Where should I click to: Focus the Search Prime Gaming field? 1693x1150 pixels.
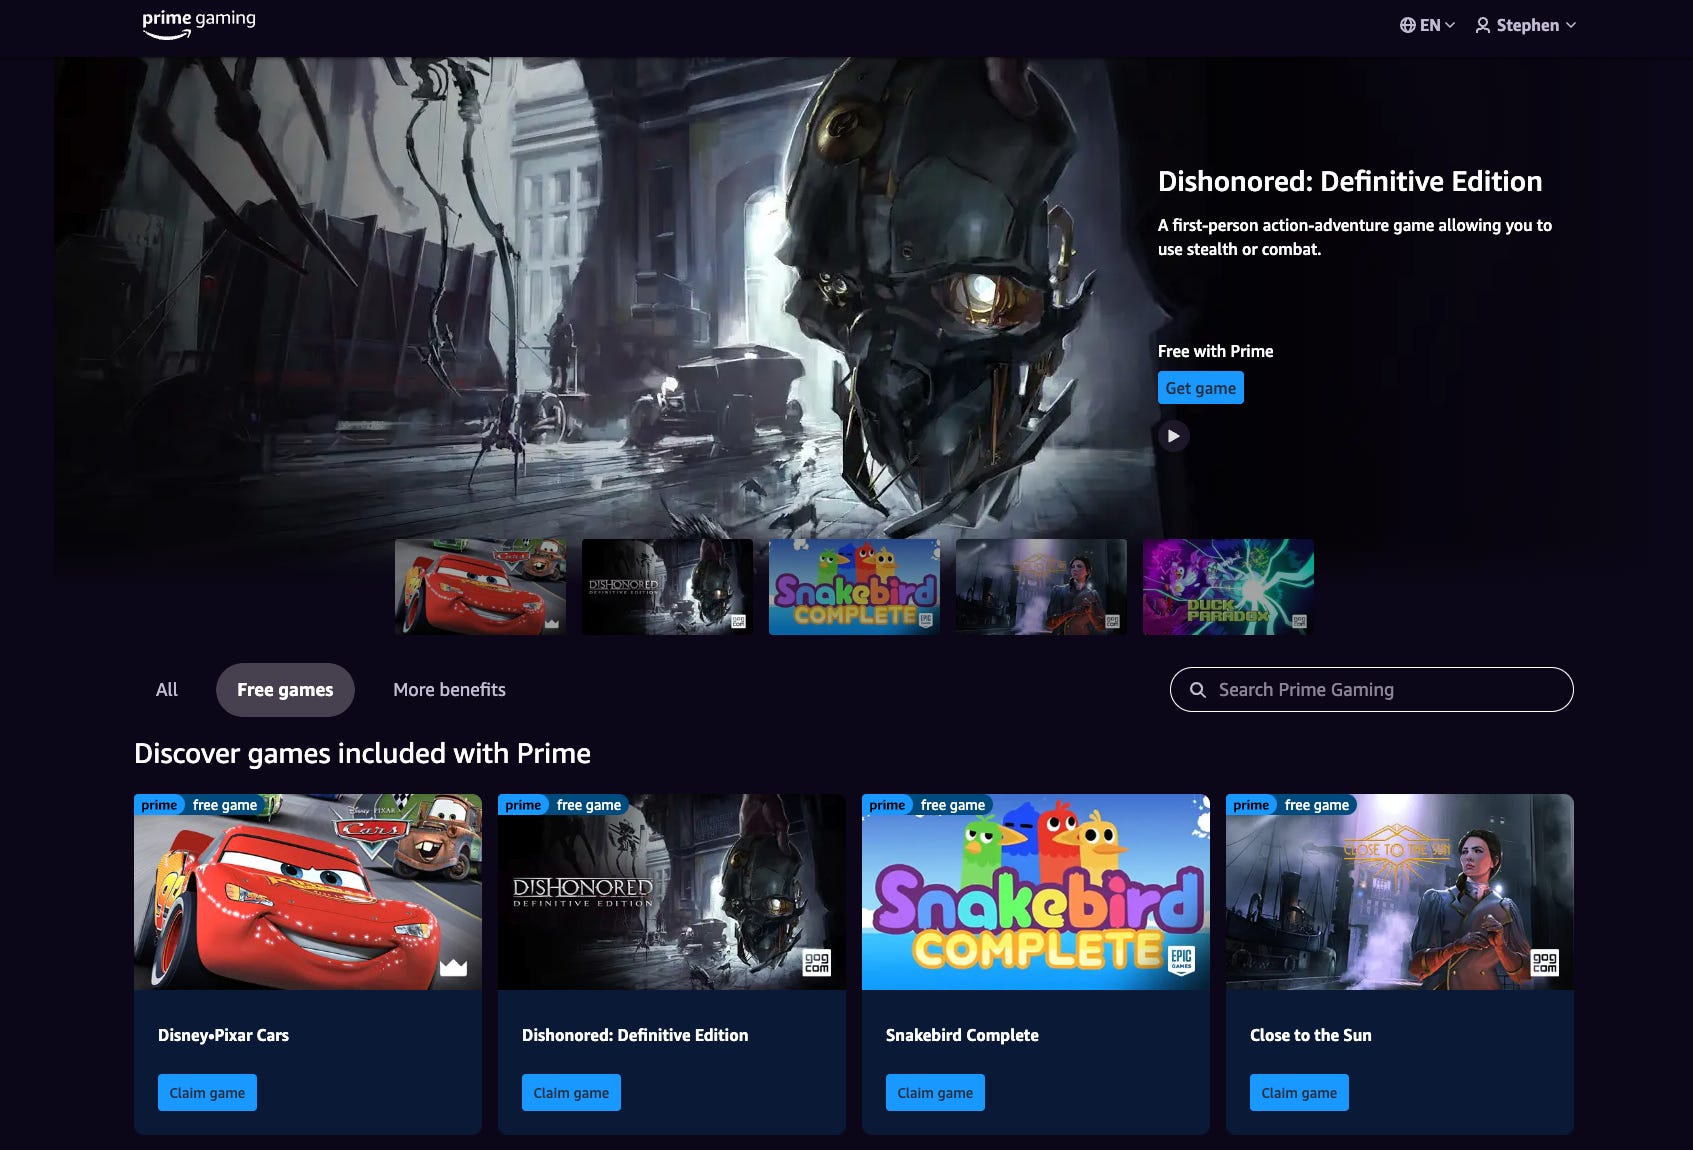click(x=1371, y=690)
